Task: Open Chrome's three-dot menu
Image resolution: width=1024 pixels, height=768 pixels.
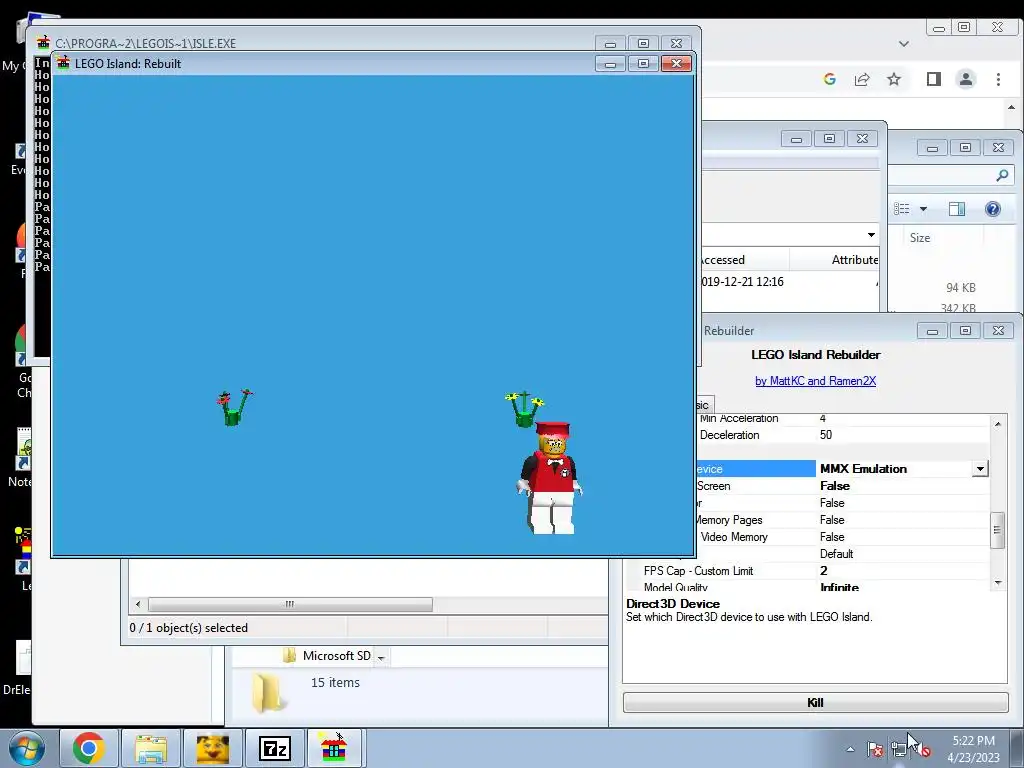Action: [998, 79]
